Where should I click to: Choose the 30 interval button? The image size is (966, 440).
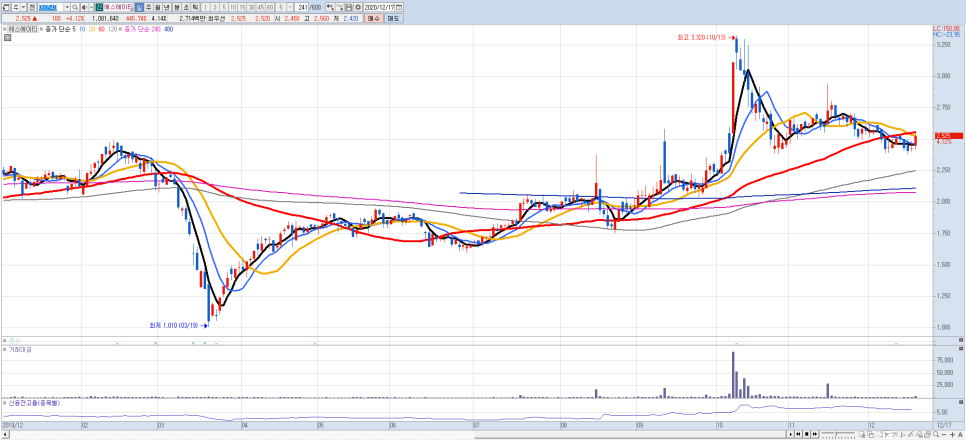pyautogui.click(x=251, y=7)
